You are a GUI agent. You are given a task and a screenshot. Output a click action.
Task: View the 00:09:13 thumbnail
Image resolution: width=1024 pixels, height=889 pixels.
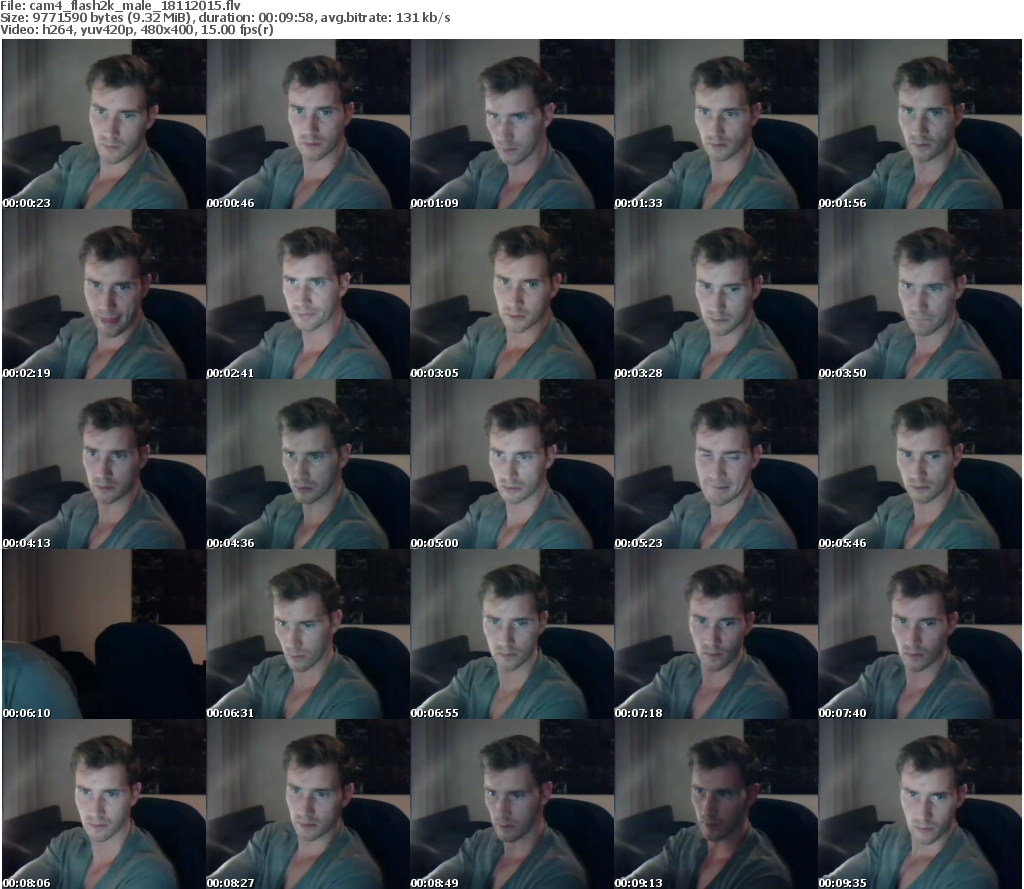click(716, 804)
